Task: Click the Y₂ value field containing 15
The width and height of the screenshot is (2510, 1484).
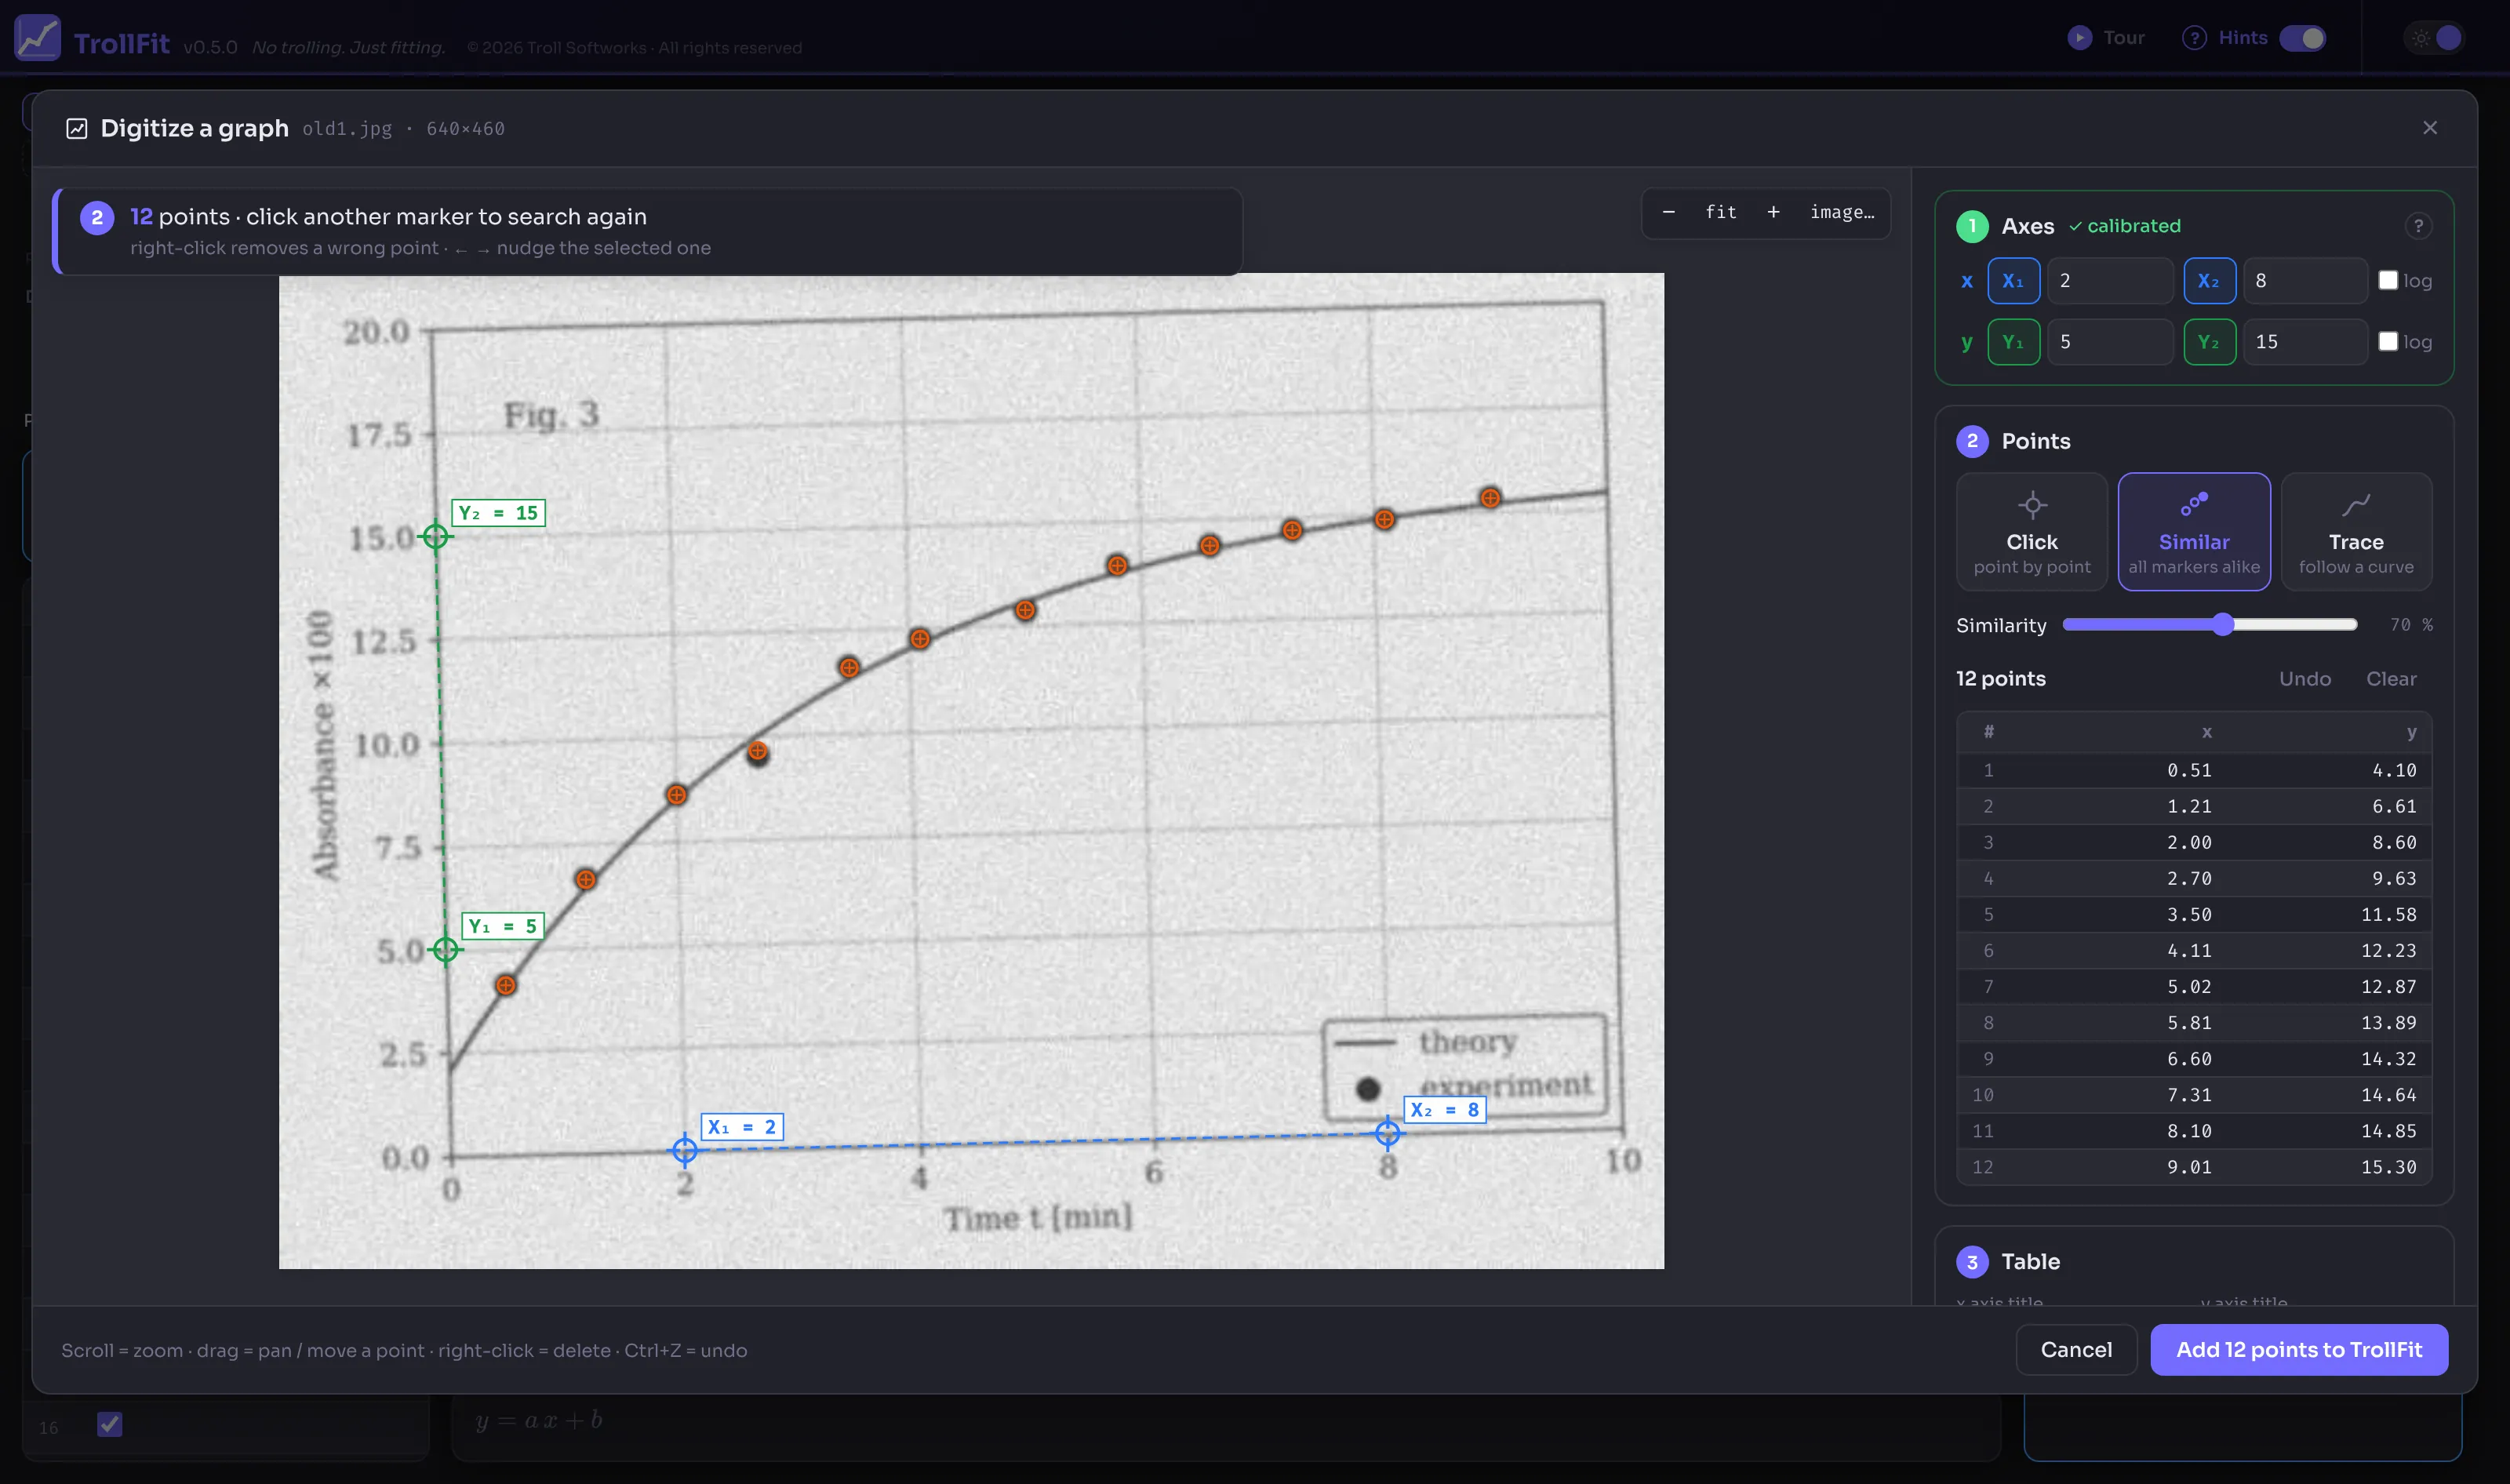Action: 2305,342
